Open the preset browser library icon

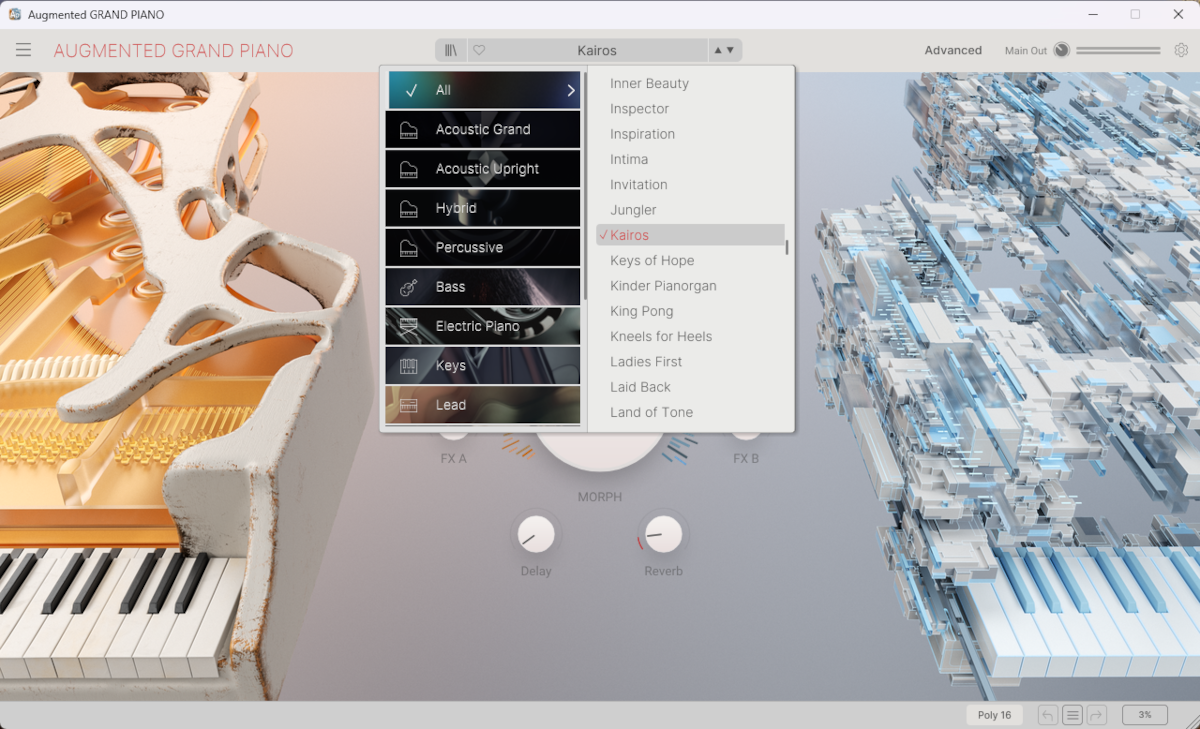tap(452, 50)
